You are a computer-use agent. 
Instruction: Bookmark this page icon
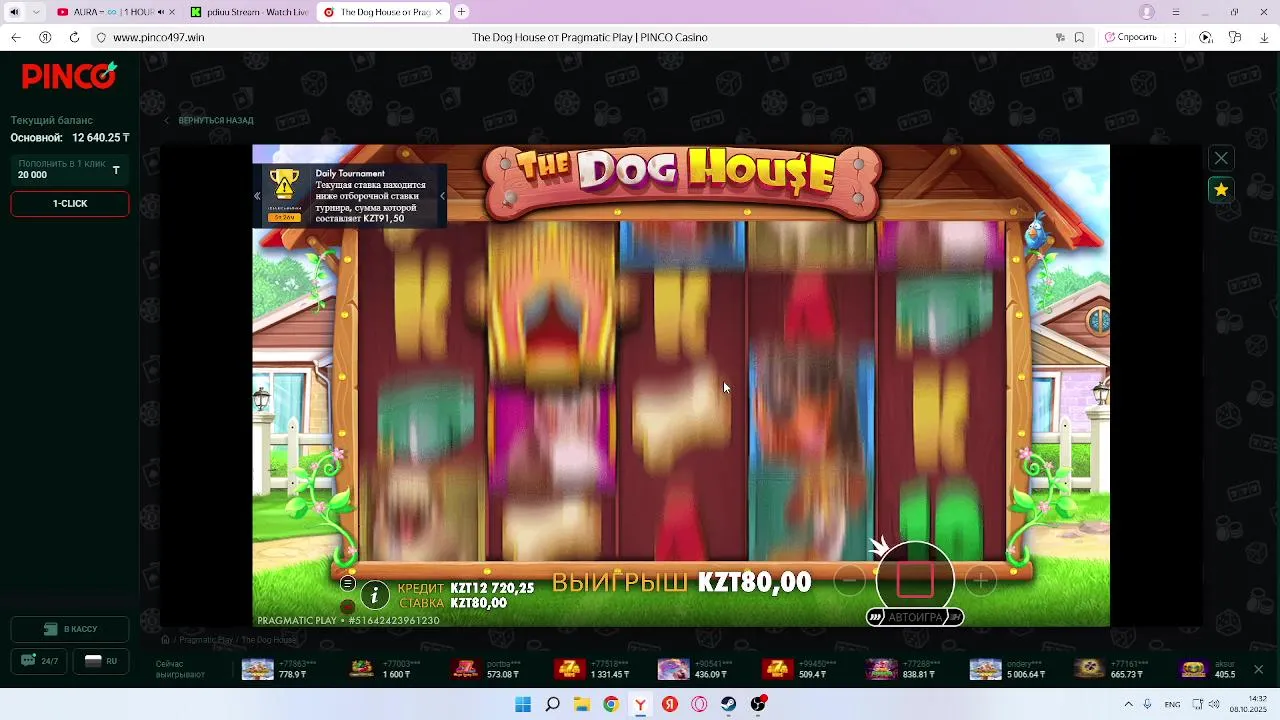point(1079,37)
